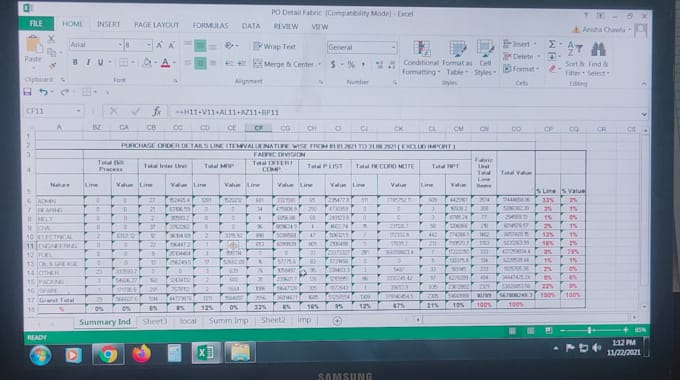Click Increase Decimal icon

pos(379,65)
